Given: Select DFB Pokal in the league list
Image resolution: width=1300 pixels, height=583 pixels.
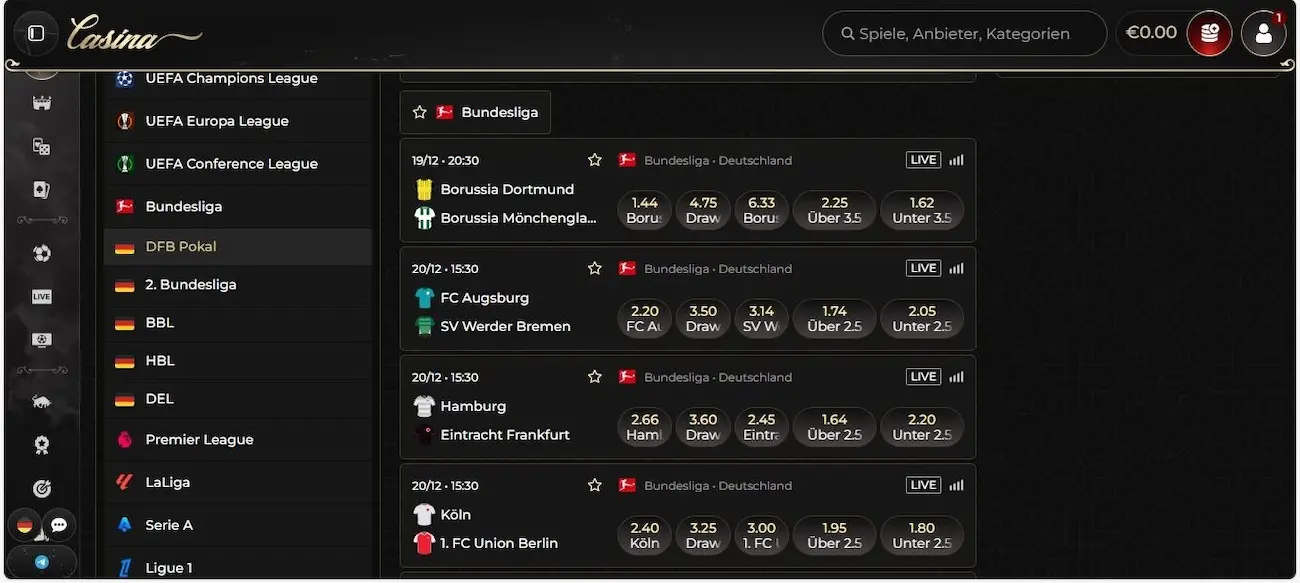Looking at the screenshot, I should pos(180,246).
